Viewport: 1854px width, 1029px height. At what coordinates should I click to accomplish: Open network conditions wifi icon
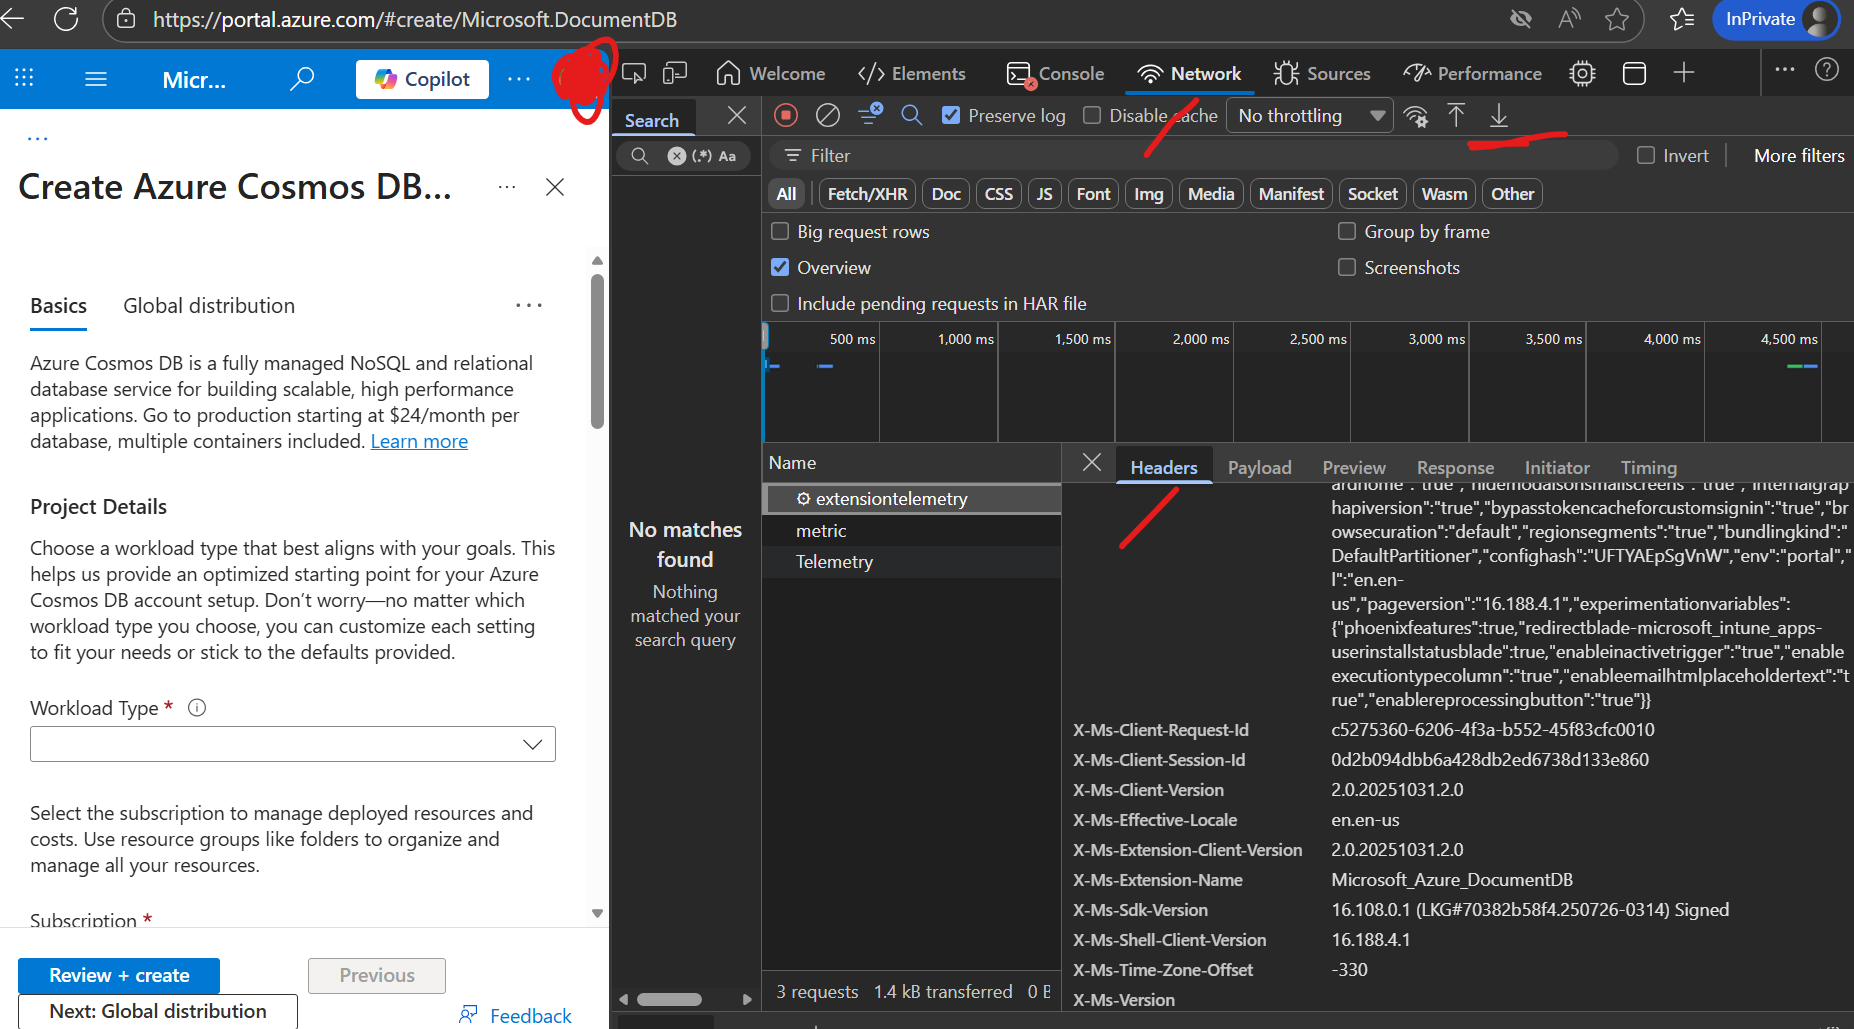tap(1416, 116)
